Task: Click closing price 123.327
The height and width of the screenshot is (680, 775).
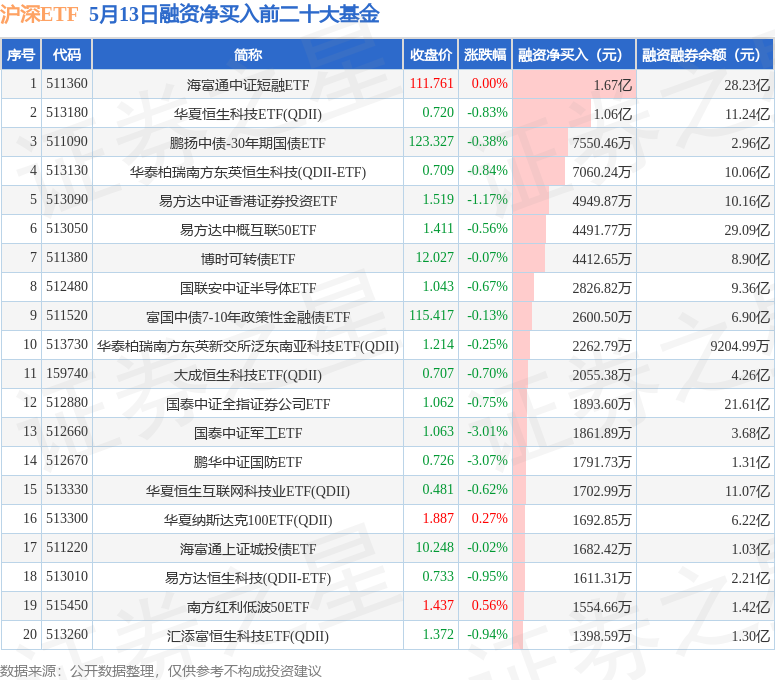Action: (431, 142)
